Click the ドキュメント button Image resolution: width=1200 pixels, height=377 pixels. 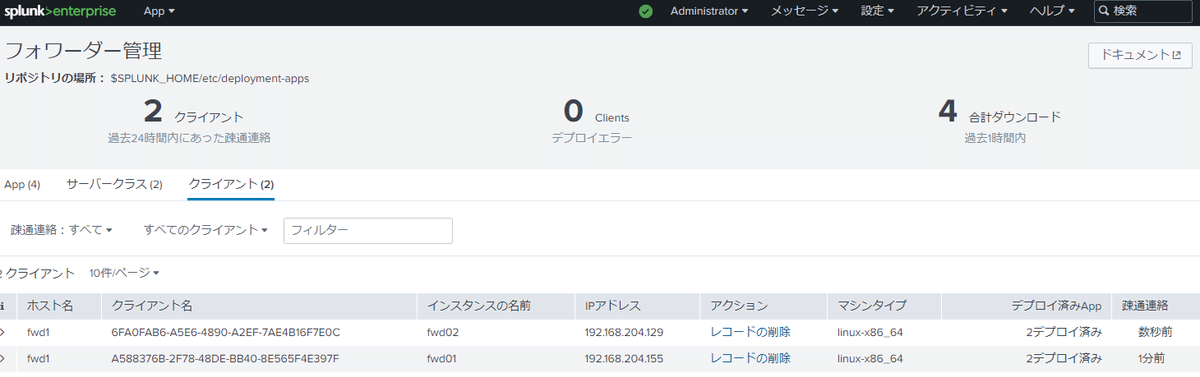click(x=1140, y=56)
